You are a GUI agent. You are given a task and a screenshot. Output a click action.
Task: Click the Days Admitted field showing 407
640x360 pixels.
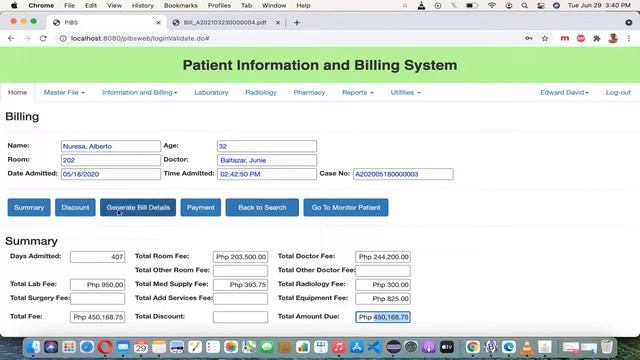[98, 257]
